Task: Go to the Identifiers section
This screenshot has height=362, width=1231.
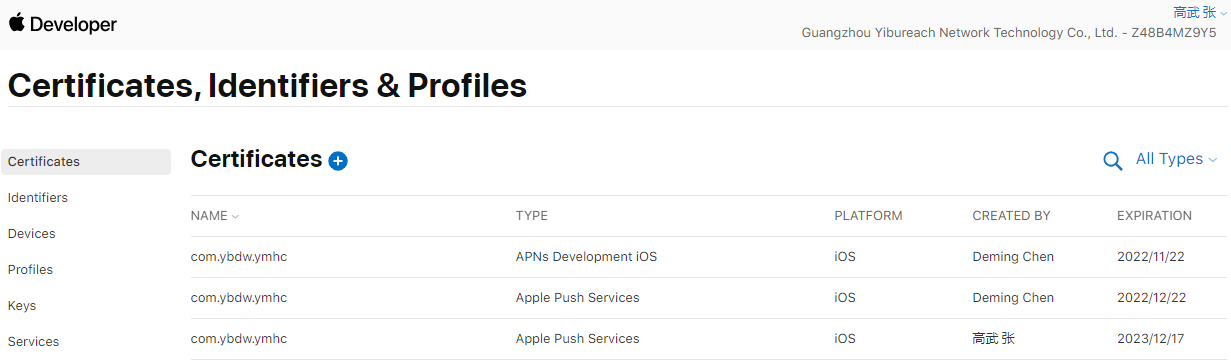Action: pos(38,198)
